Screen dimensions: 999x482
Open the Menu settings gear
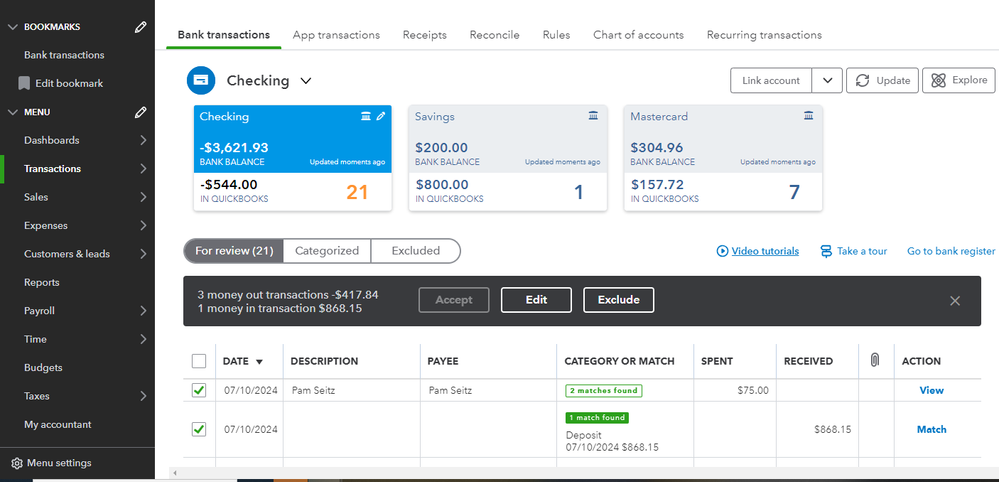pos(17,463)
